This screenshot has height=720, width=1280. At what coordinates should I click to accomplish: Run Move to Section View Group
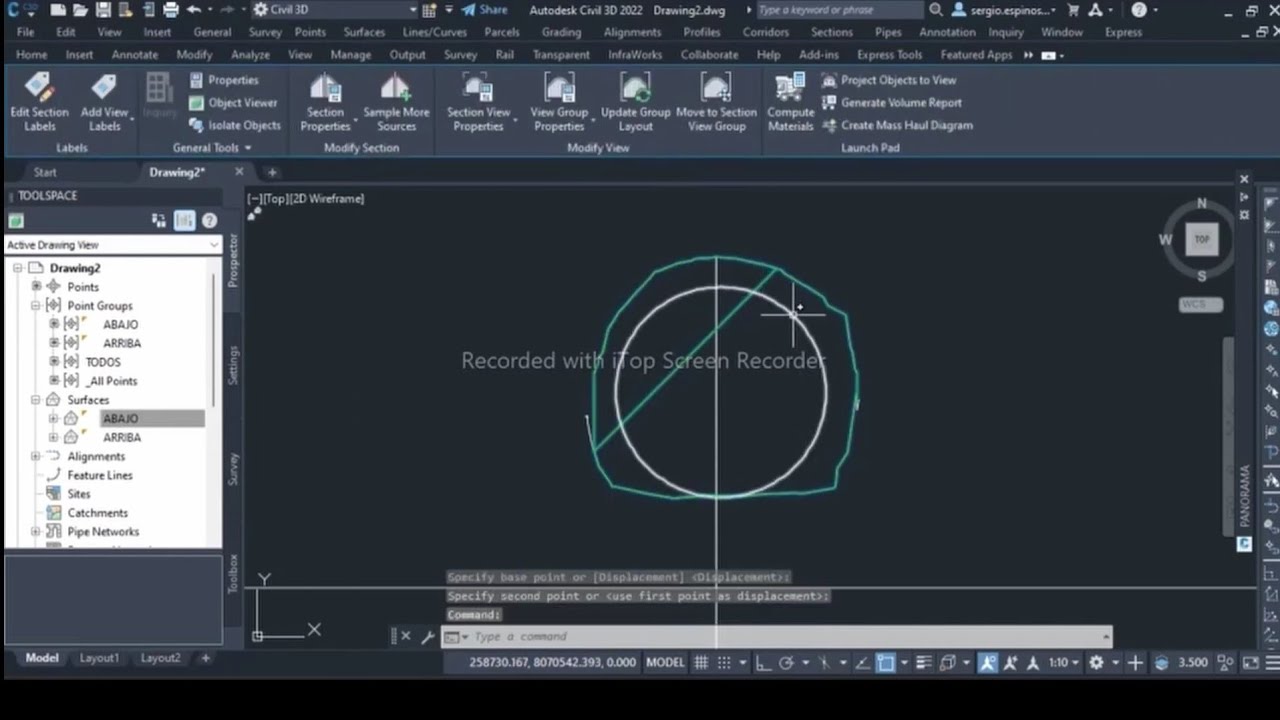pyautogui.click(x=716, y=102)
